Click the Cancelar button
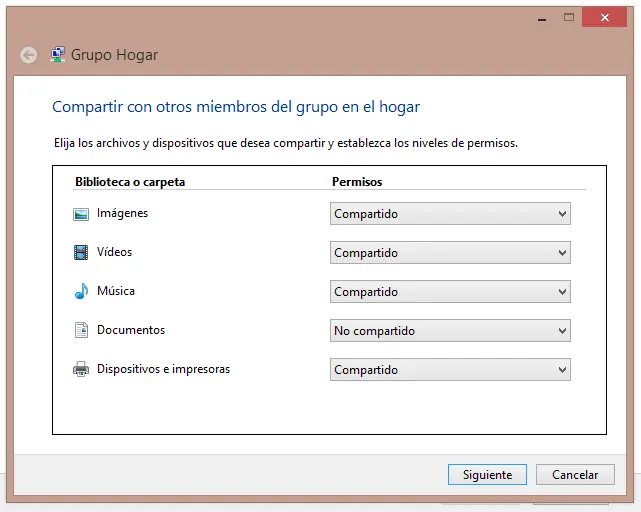The width and height of the screenshot is (641, 512). 575,474
